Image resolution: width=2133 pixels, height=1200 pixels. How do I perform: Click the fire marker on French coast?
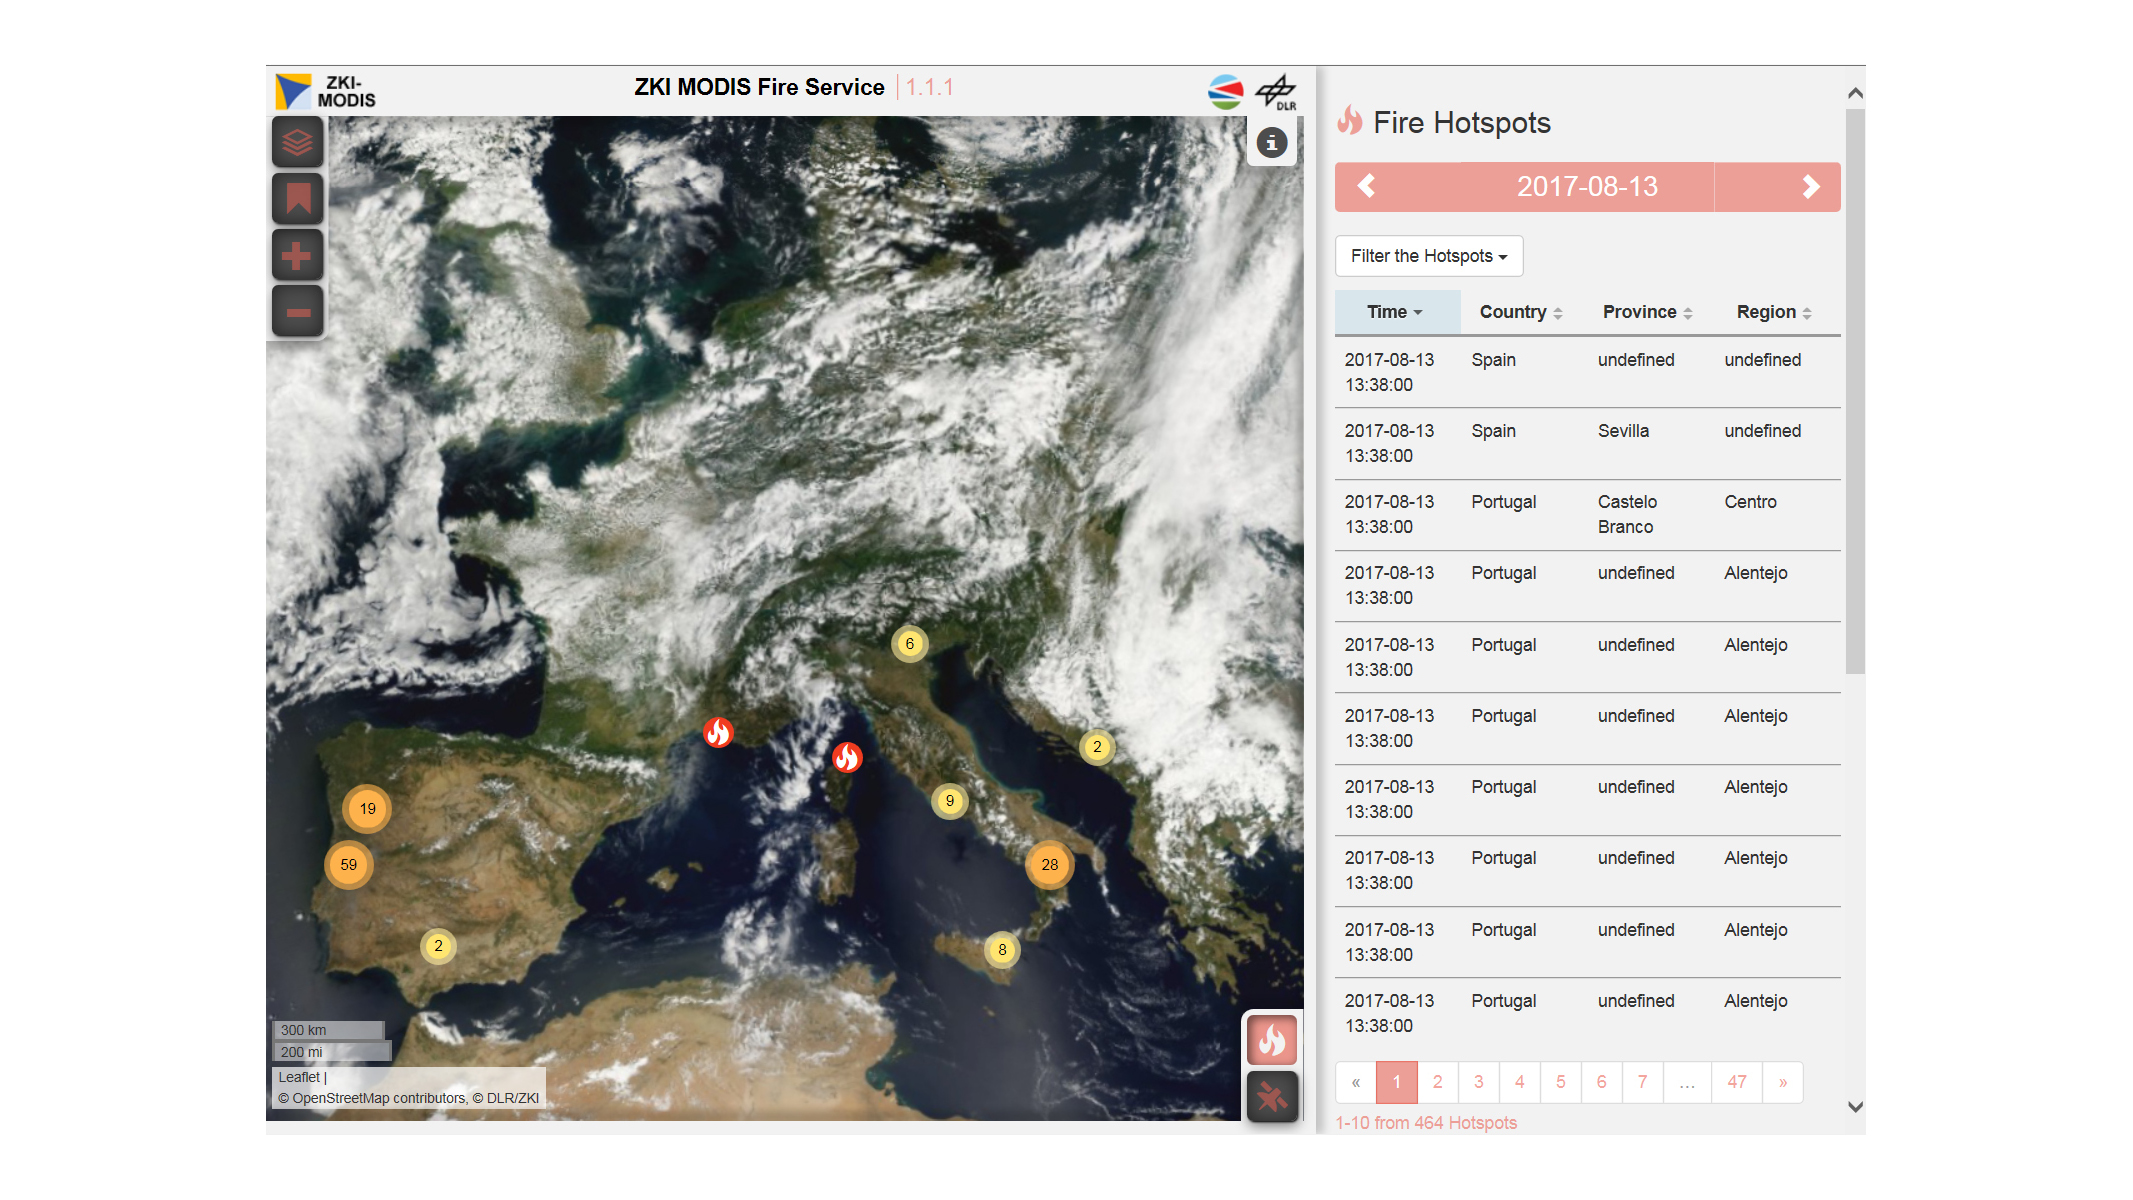click(718, 733)
